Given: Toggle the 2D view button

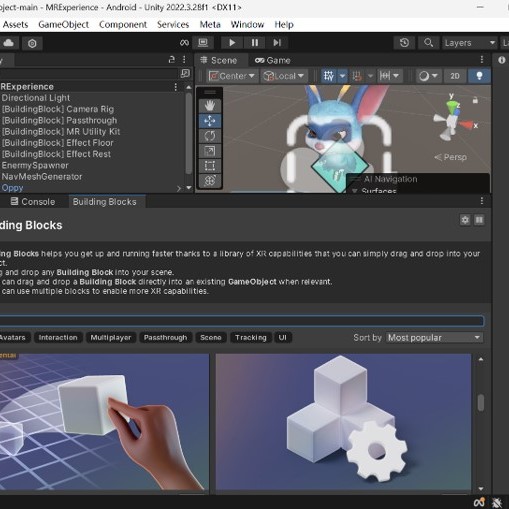Looking at the screenshot, I should (455, 76).
